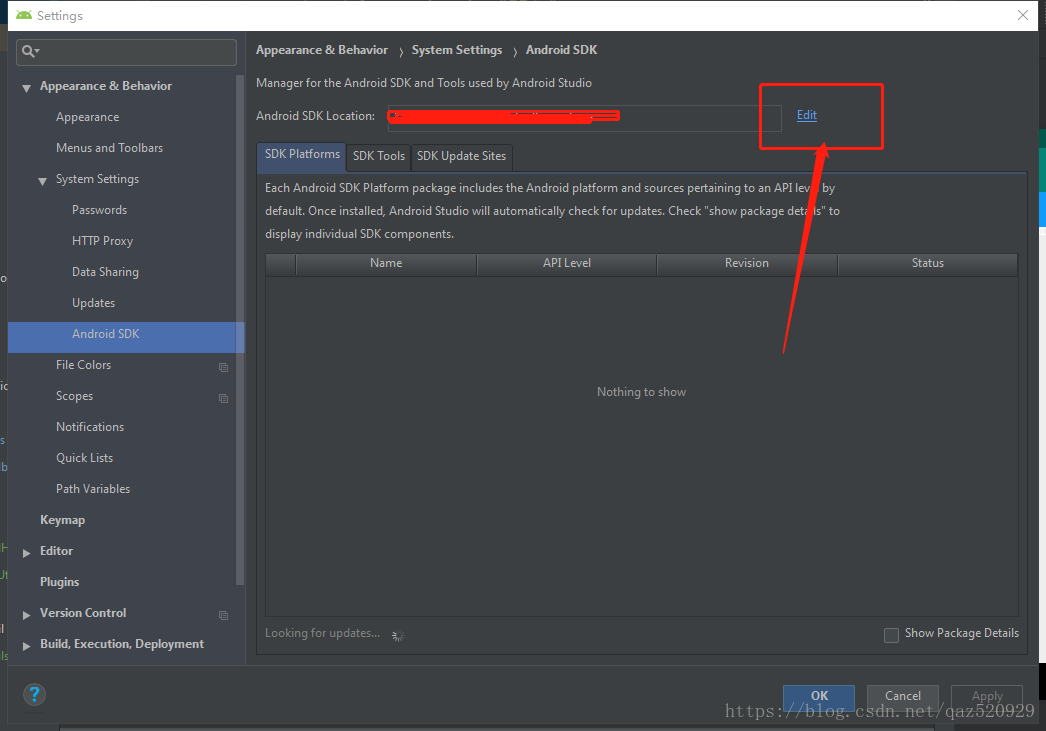Image resolution: width=1046 pixels, height=731 pixels.
Task: Open the SDK Update Sites tab
Action: [x=462, y=157]
